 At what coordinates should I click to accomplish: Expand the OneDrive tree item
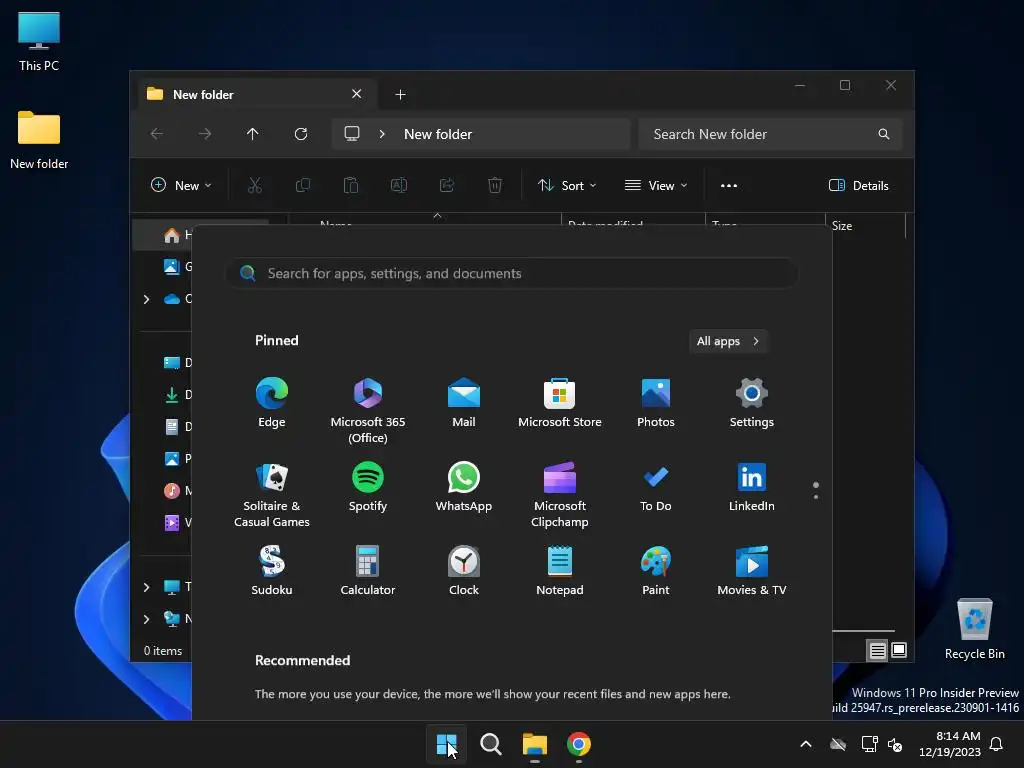pyautogui.click(x=146, y=299)
